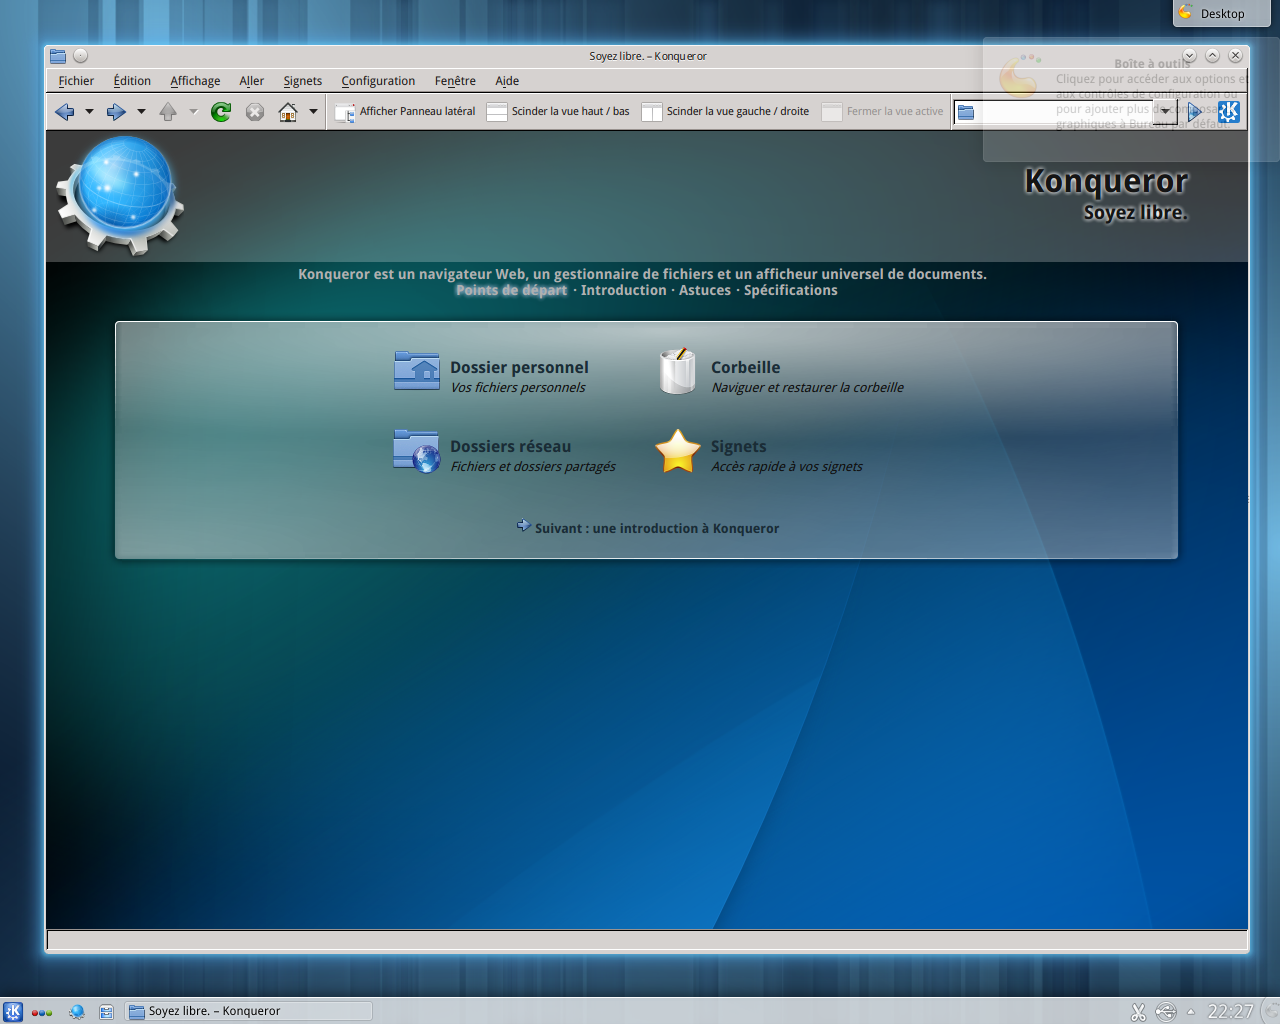Toggle Afficher Panneau latéral
Screen dimensions: 1280x1024
click(x=405, y=112)
